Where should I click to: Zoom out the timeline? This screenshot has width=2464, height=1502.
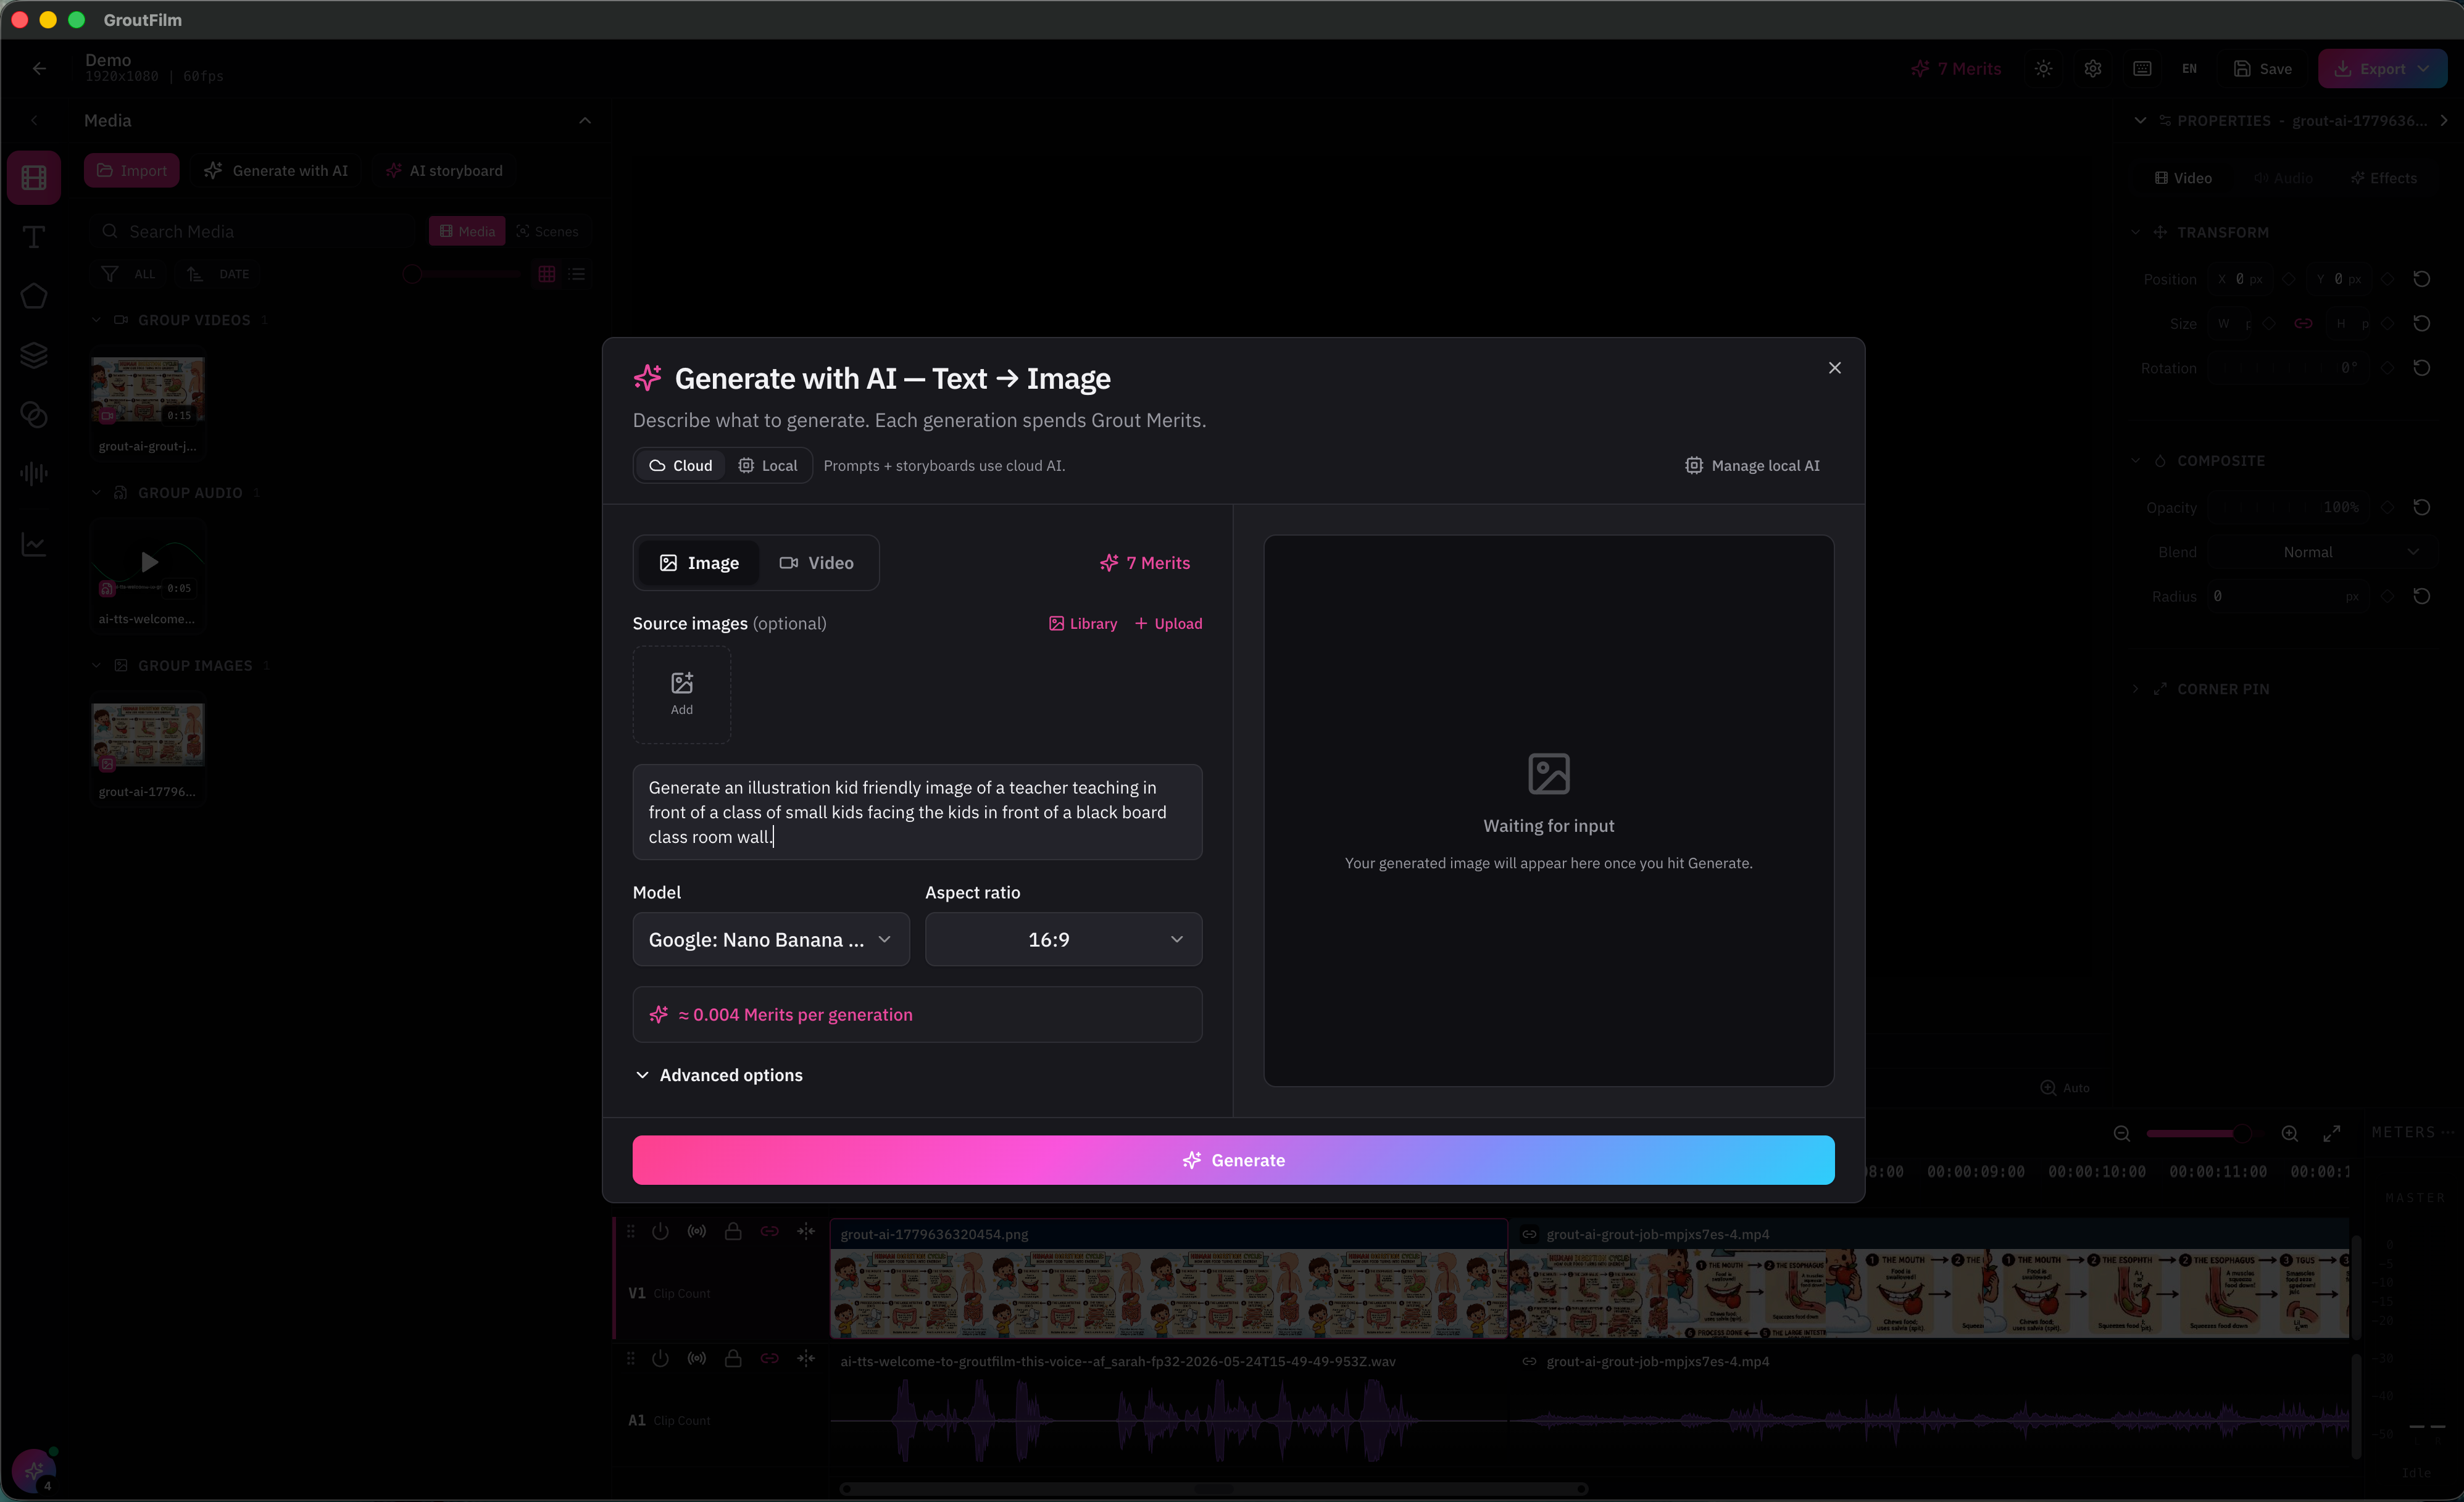(x=2121, y=1133)
